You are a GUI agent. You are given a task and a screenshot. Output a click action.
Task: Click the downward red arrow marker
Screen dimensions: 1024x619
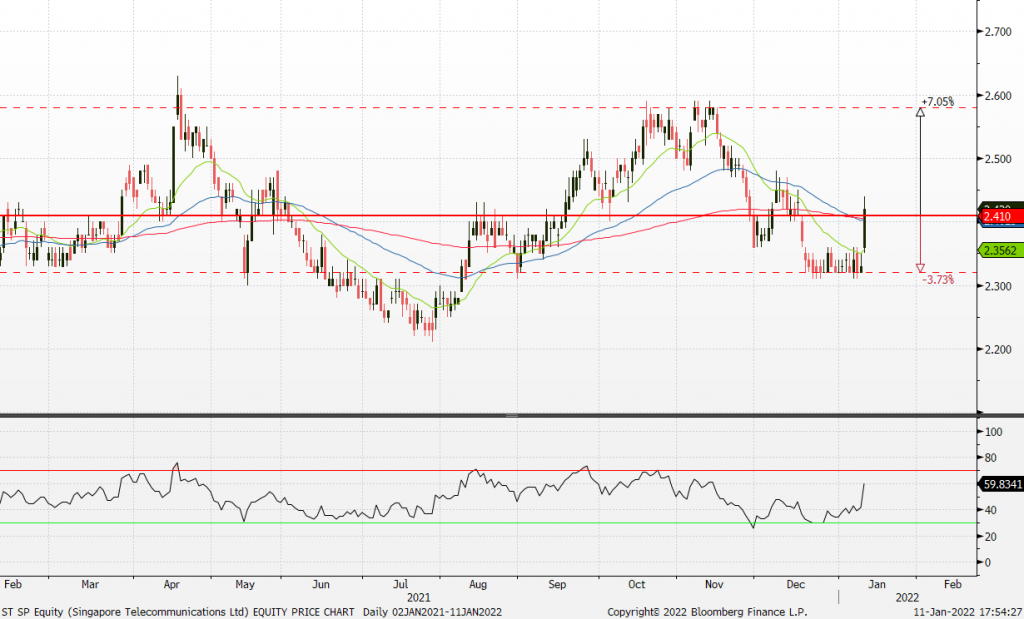click(x=920, y=268)
